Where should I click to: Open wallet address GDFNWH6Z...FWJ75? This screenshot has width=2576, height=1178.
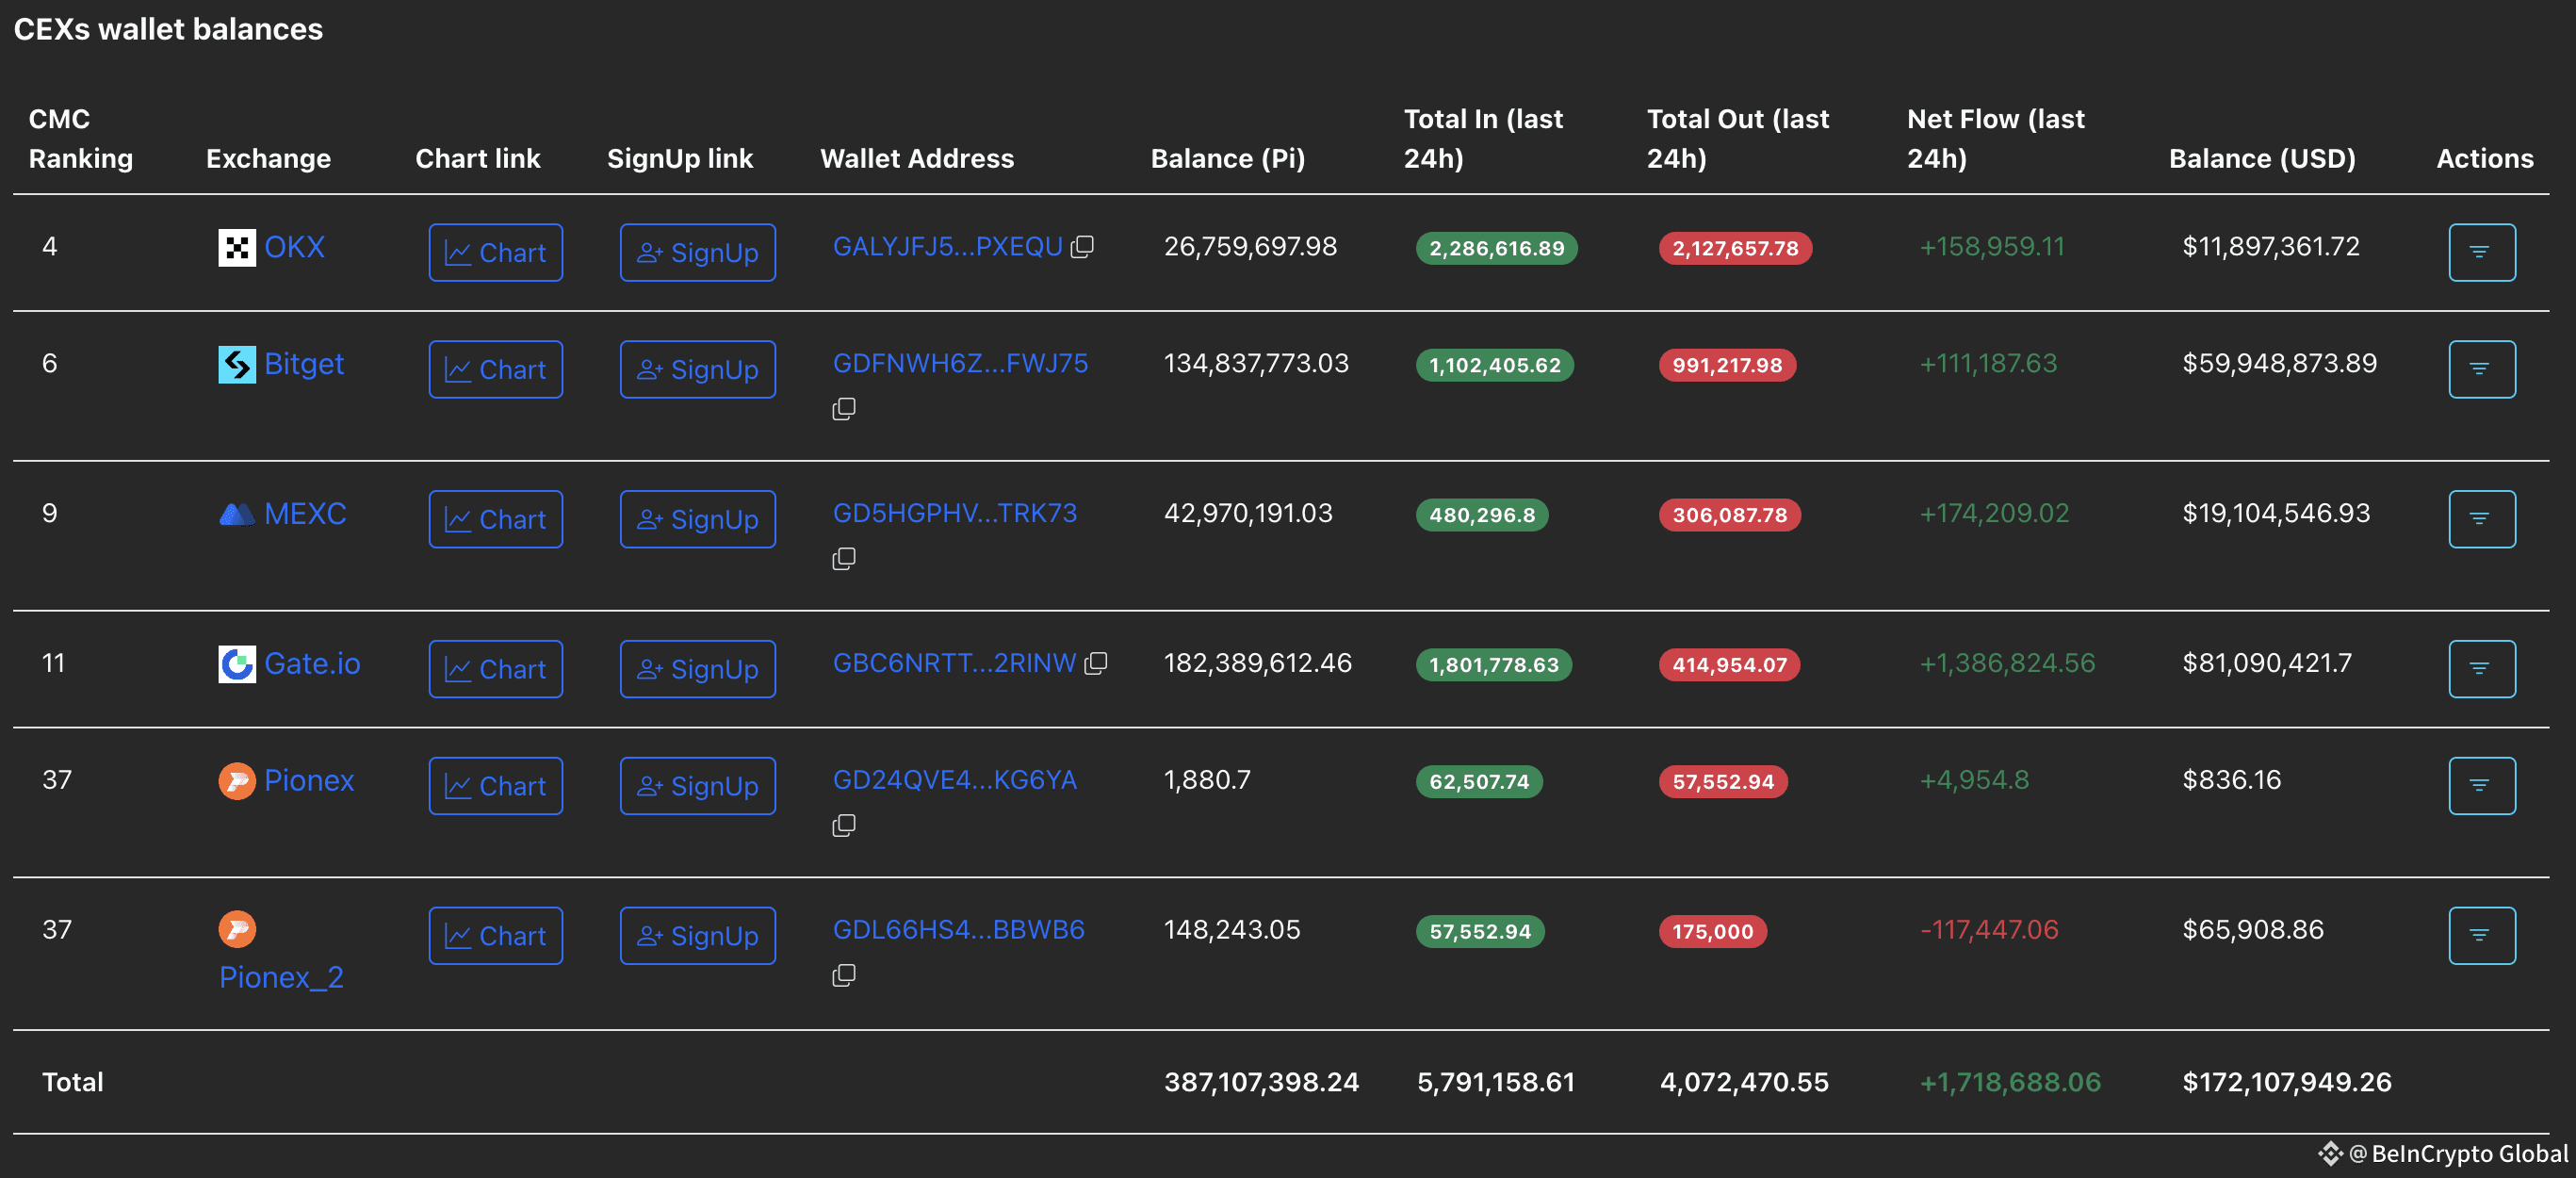(x=960, y=364)
